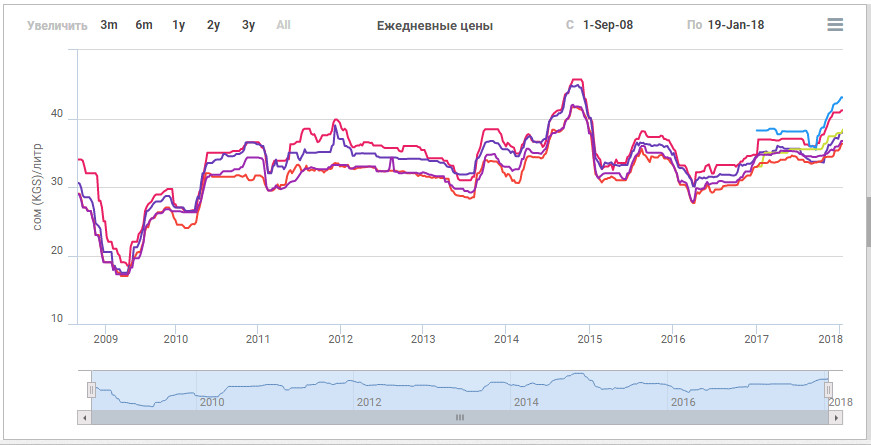Screen dimensions: 871x445
Task: Click the chart title Ежедневные цены
Action: tap(434, 25)
